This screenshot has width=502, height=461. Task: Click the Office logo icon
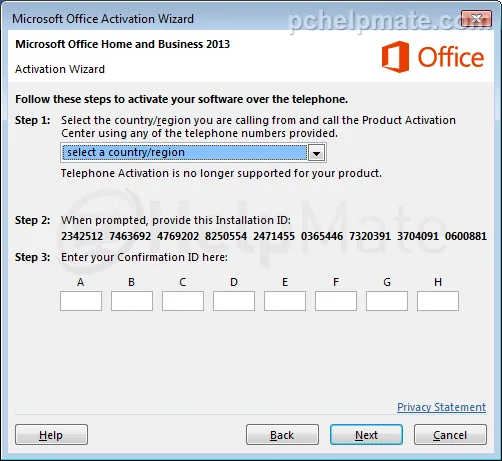coord(395,57)
